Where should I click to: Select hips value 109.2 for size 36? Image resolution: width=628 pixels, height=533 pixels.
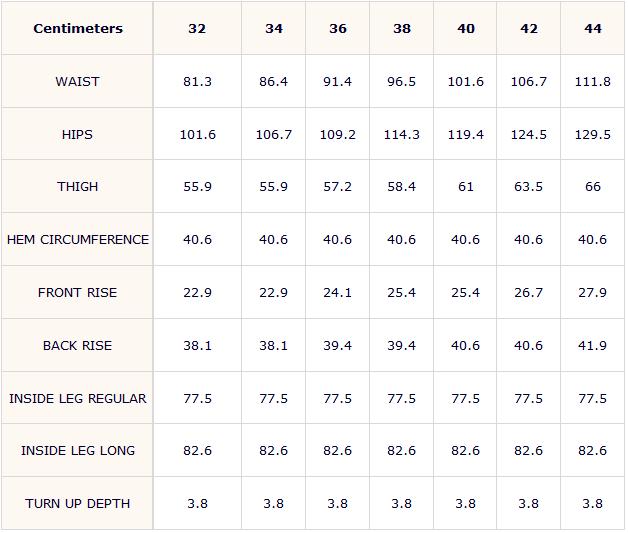tap(337, 134)
